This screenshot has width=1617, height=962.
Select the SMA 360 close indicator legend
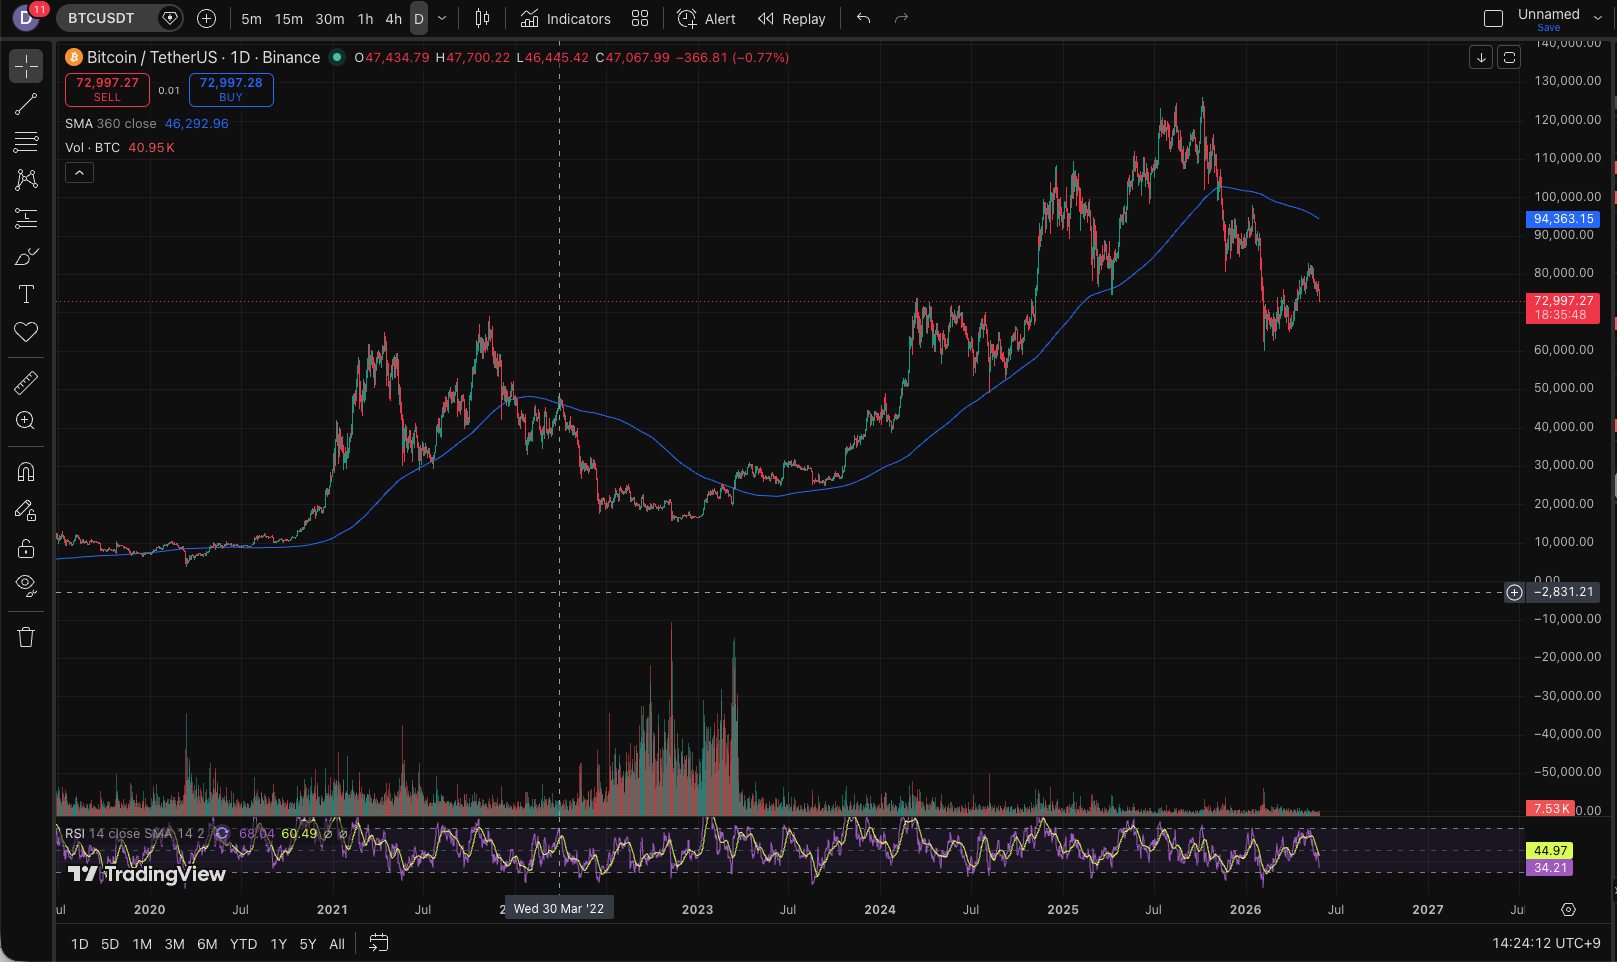click(111, 124)
